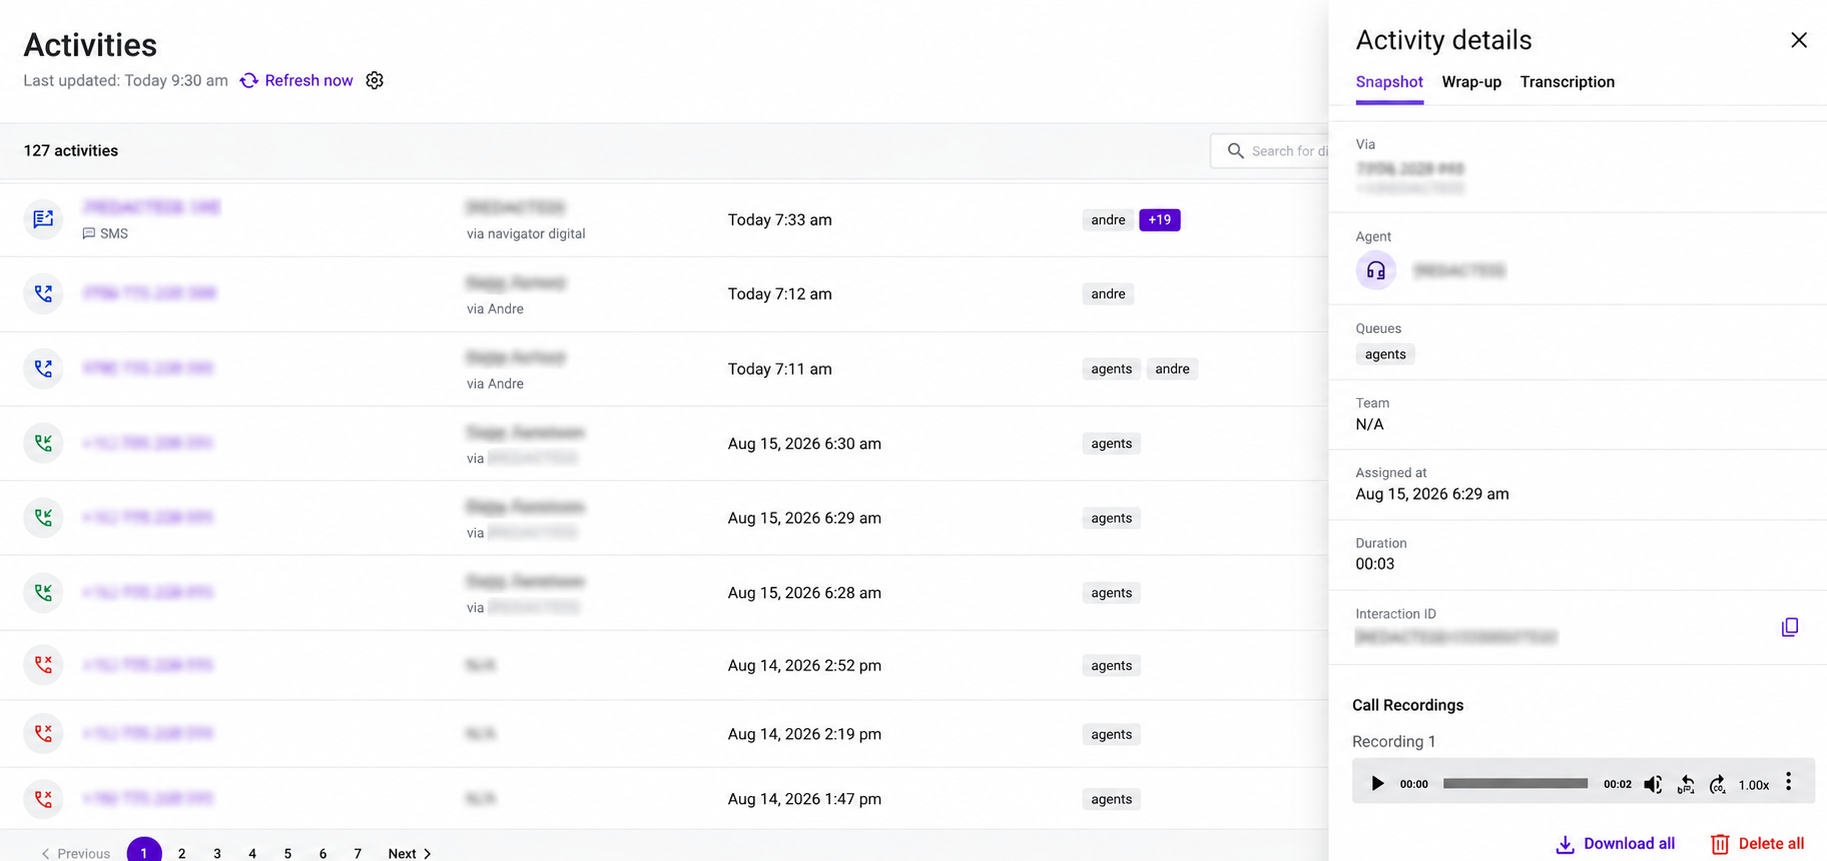Click the Duration value 00:03
This screenshot has width=1827, height=861.
1375,564
